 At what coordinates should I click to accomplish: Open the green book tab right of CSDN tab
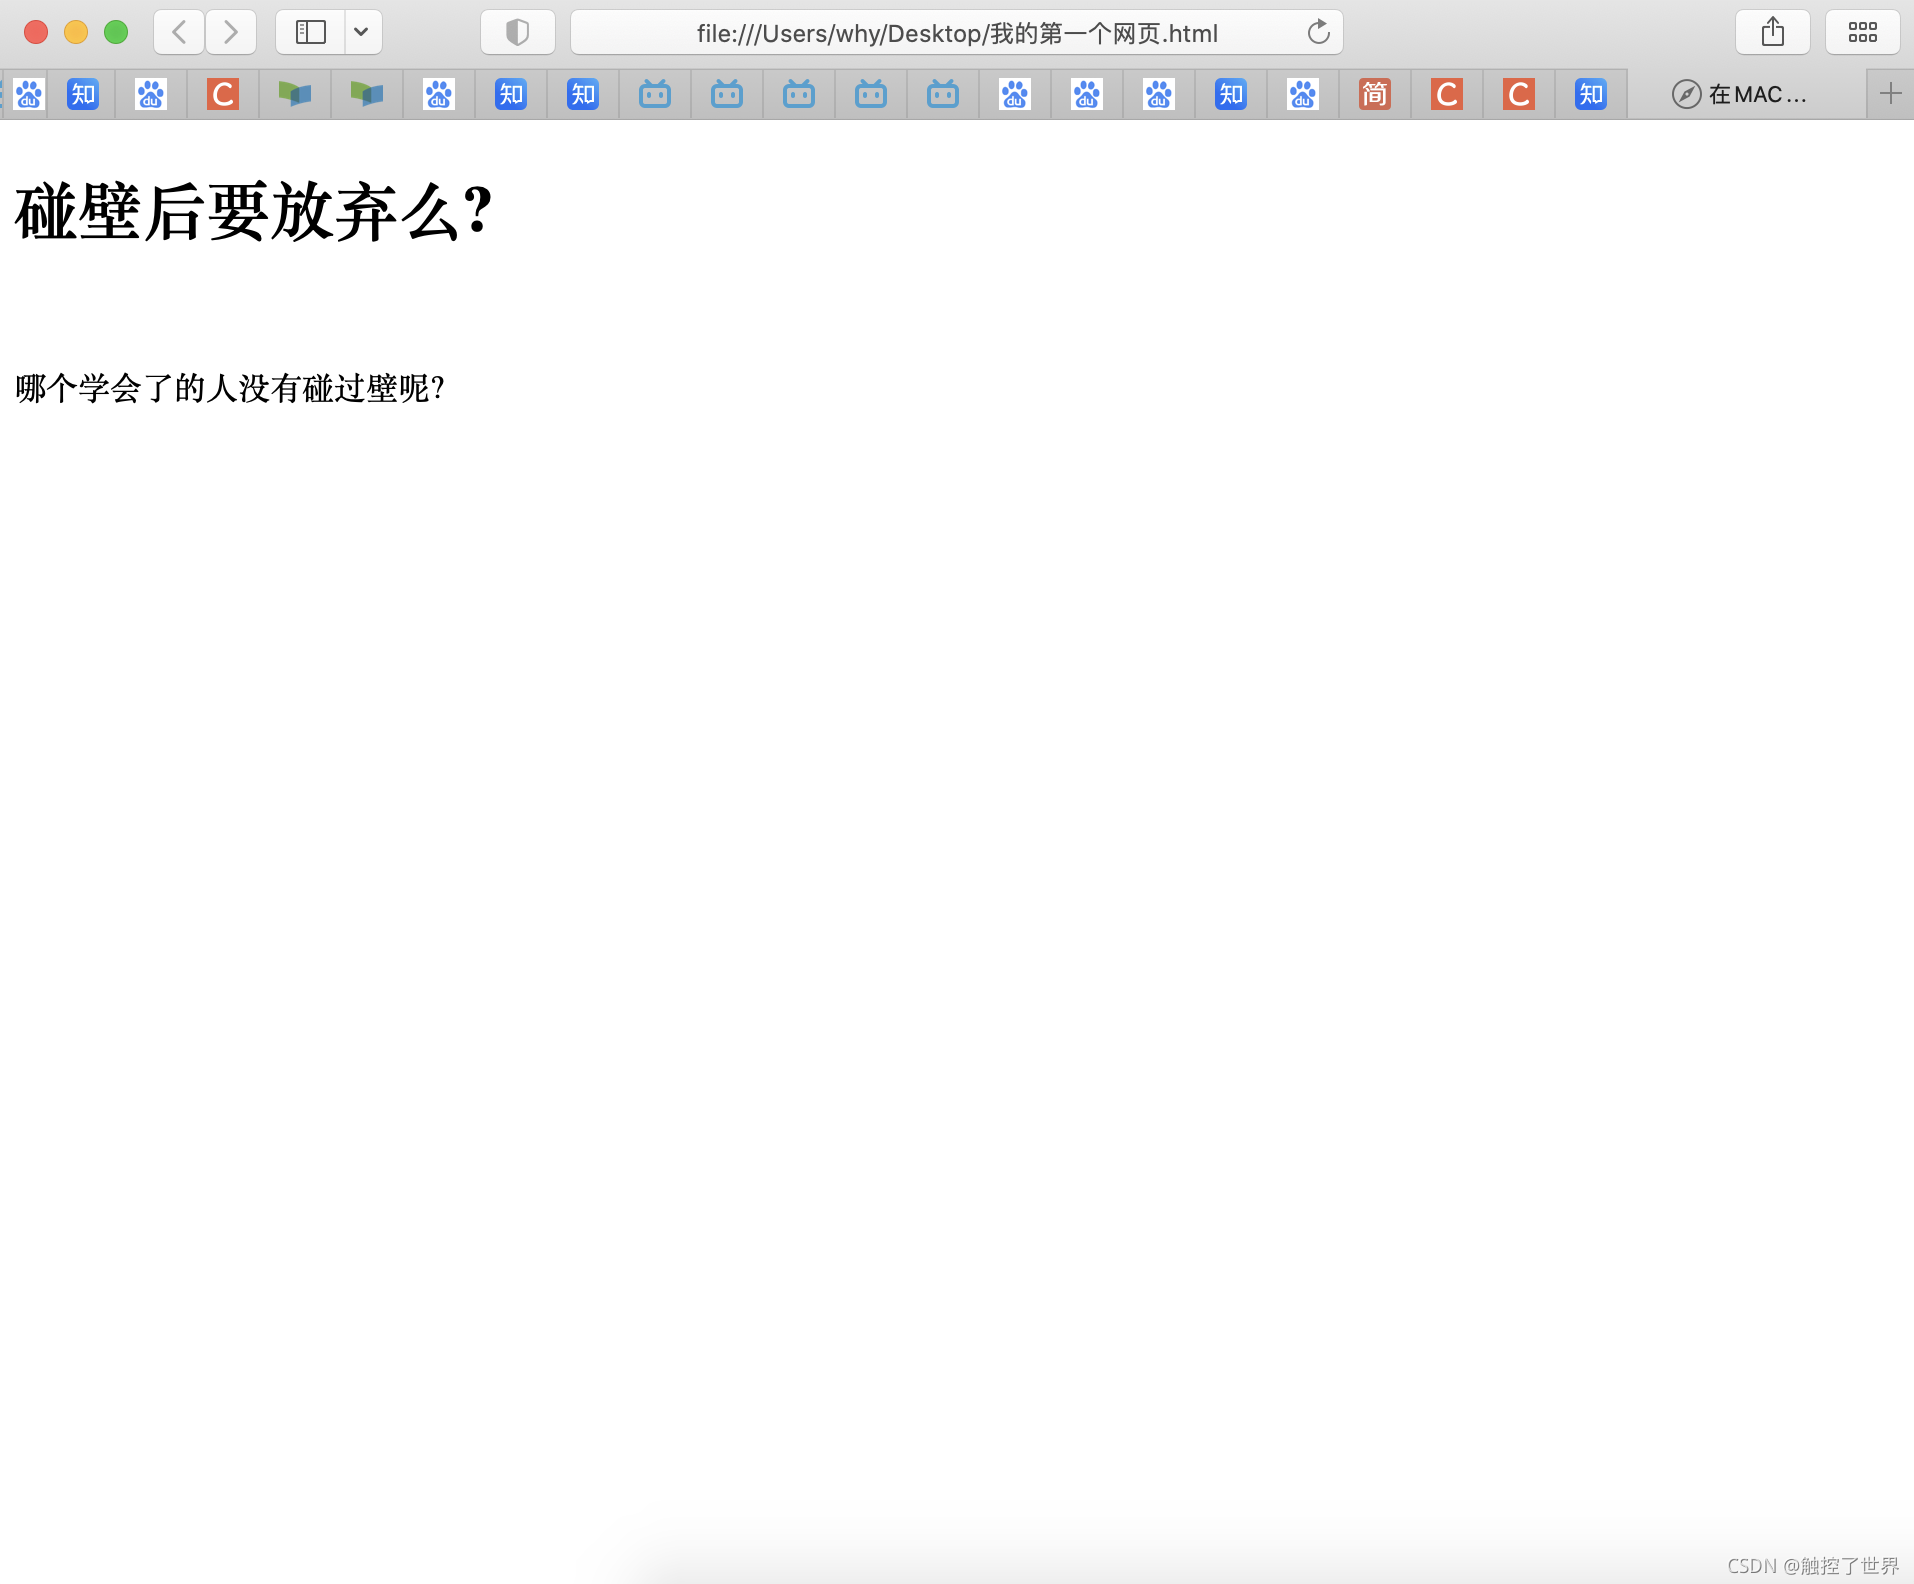[x=295, y=94]
